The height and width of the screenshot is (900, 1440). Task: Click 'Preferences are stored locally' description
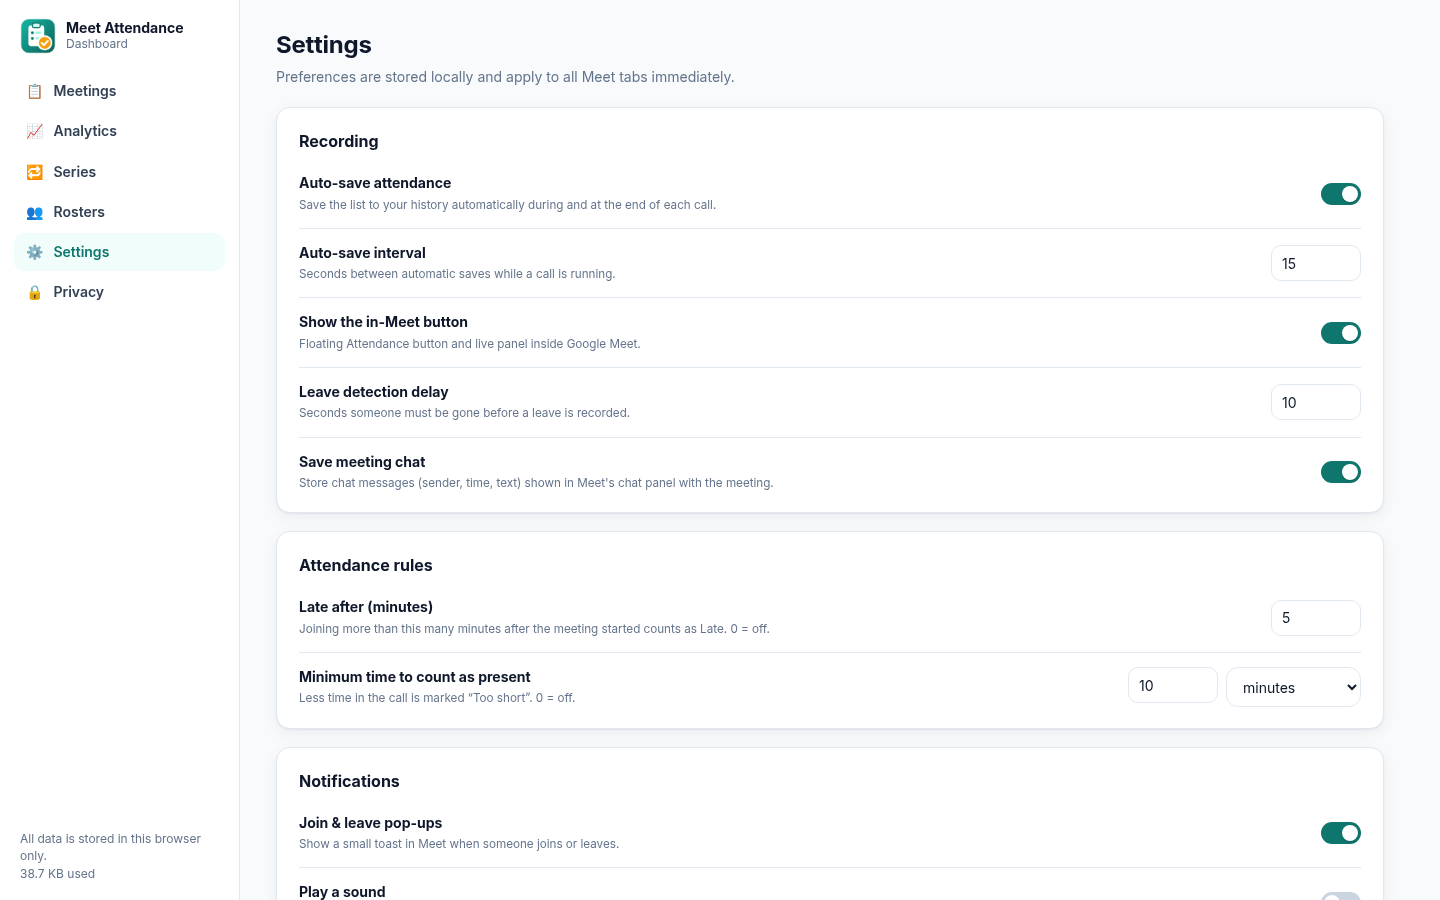[505, 77]
